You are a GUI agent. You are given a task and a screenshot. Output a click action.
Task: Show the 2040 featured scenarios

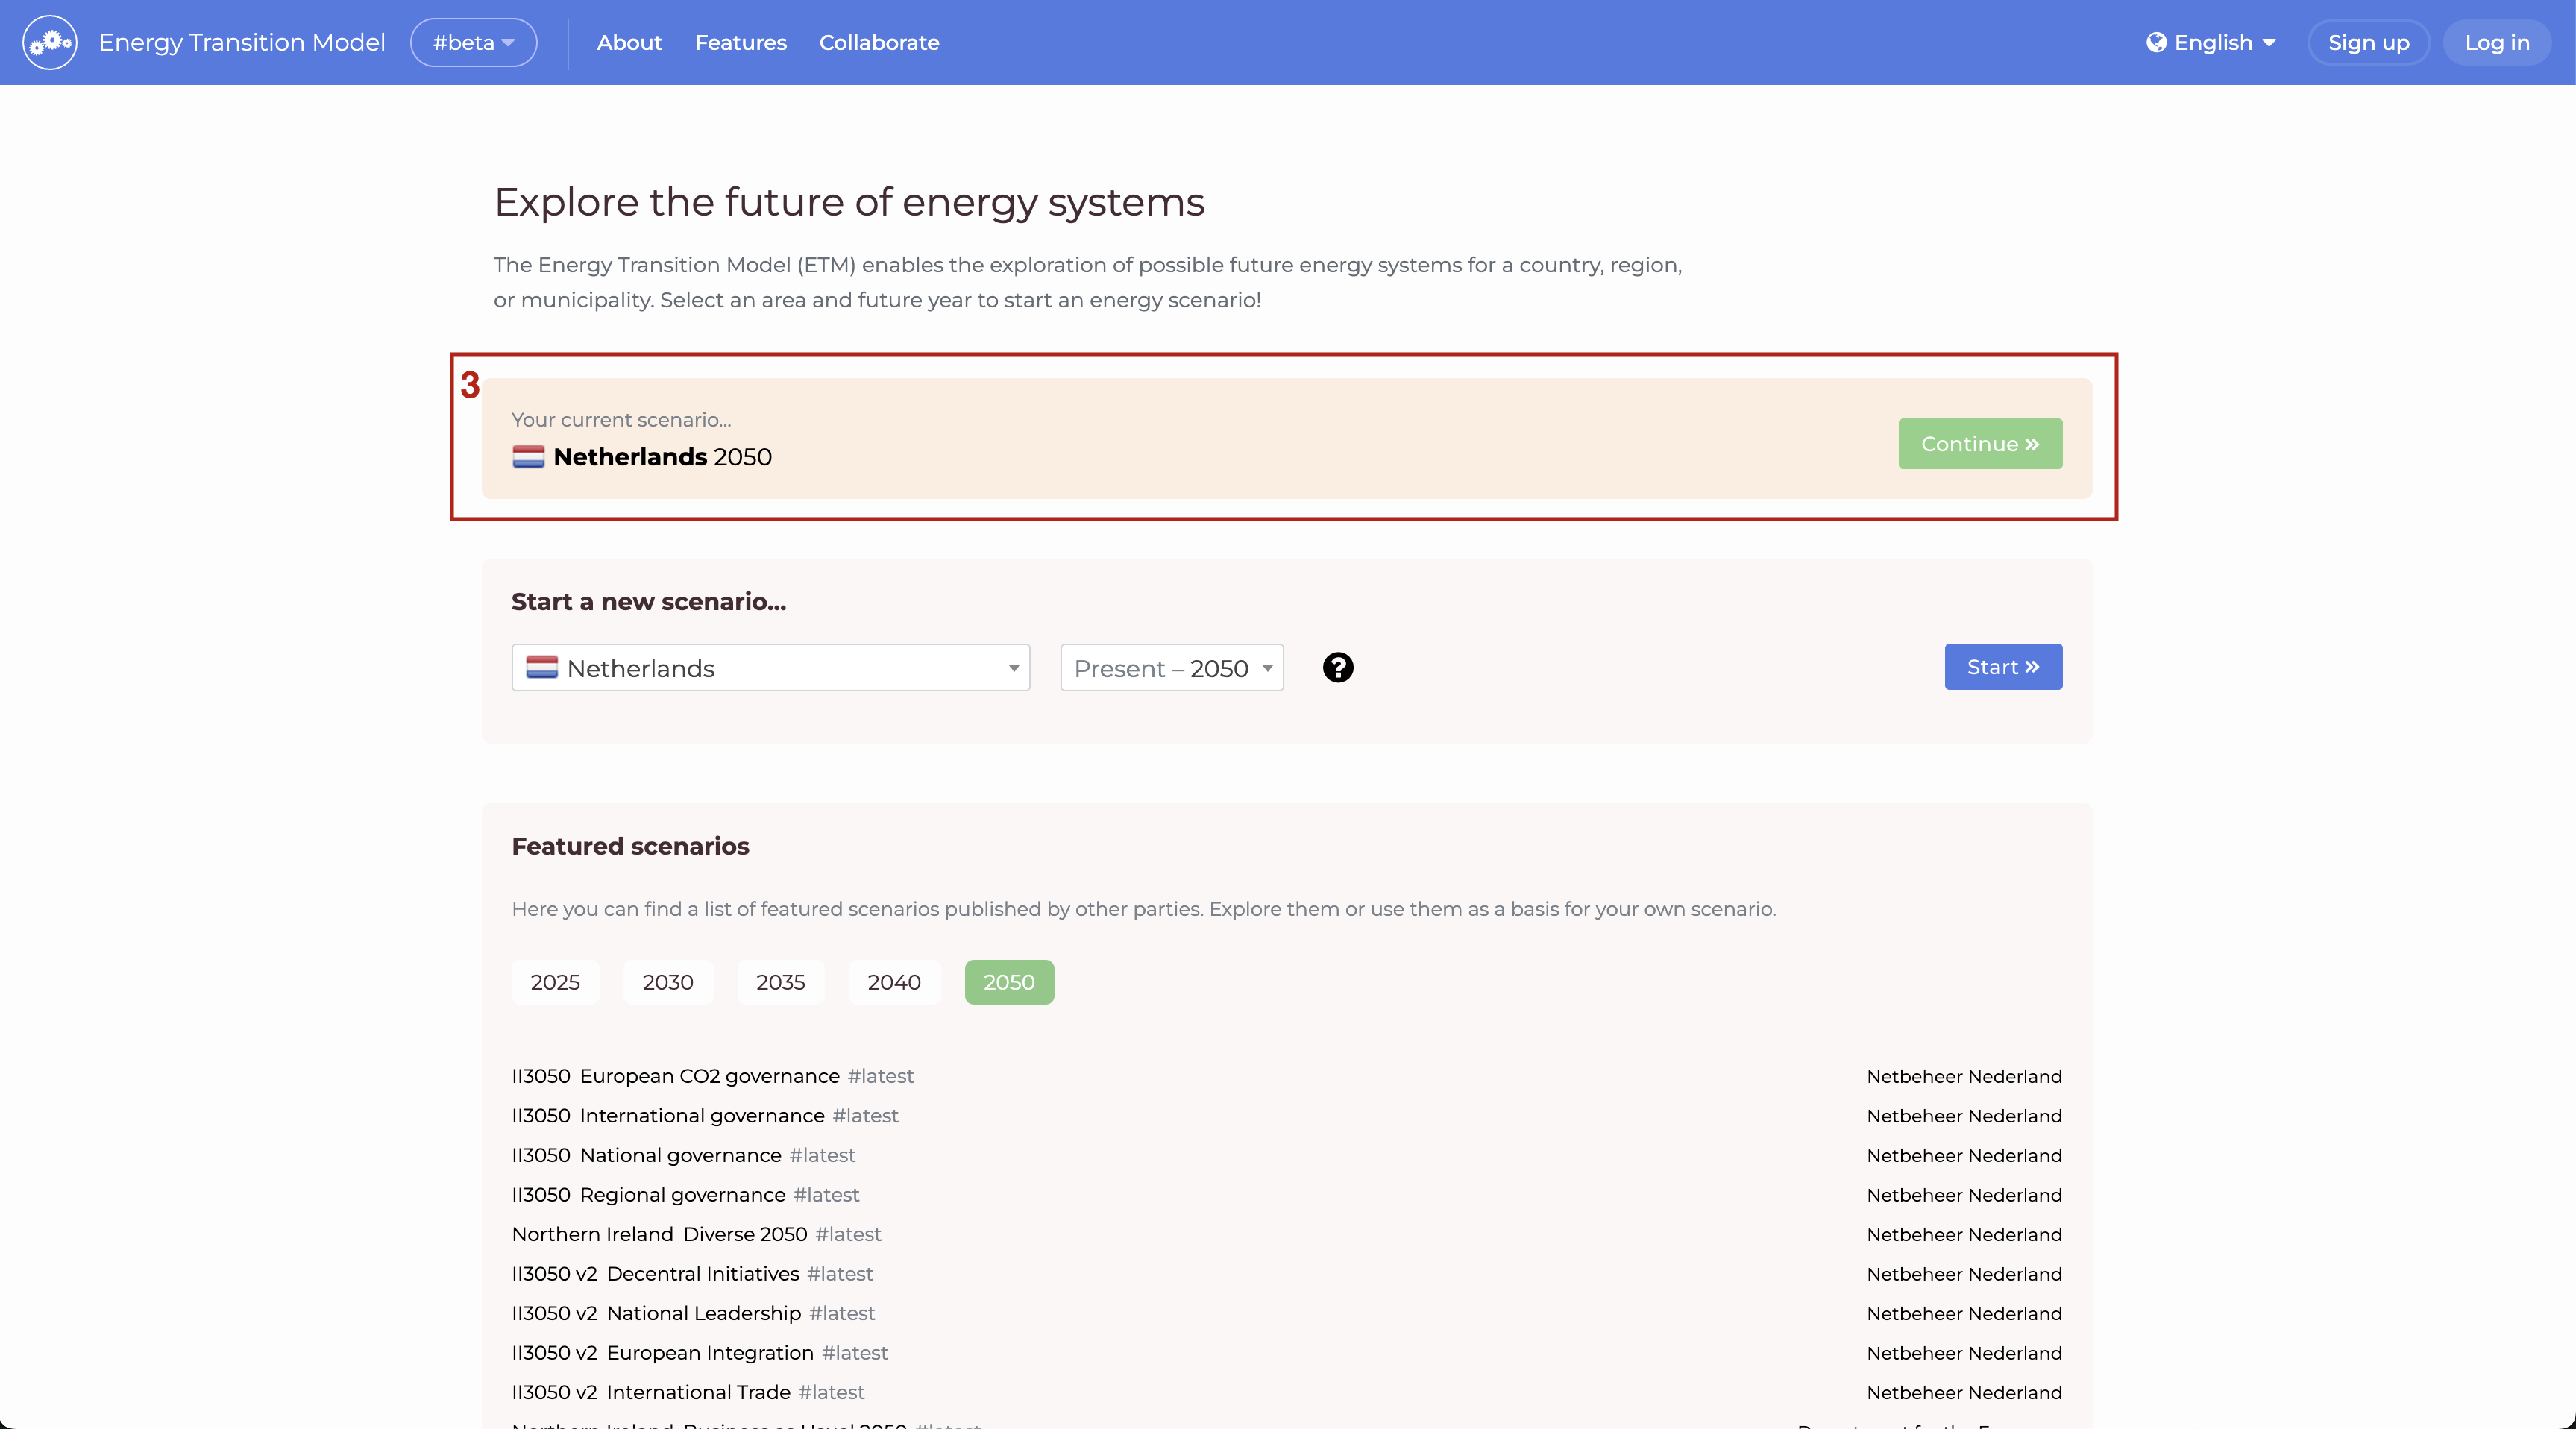[x=893, y=982]
